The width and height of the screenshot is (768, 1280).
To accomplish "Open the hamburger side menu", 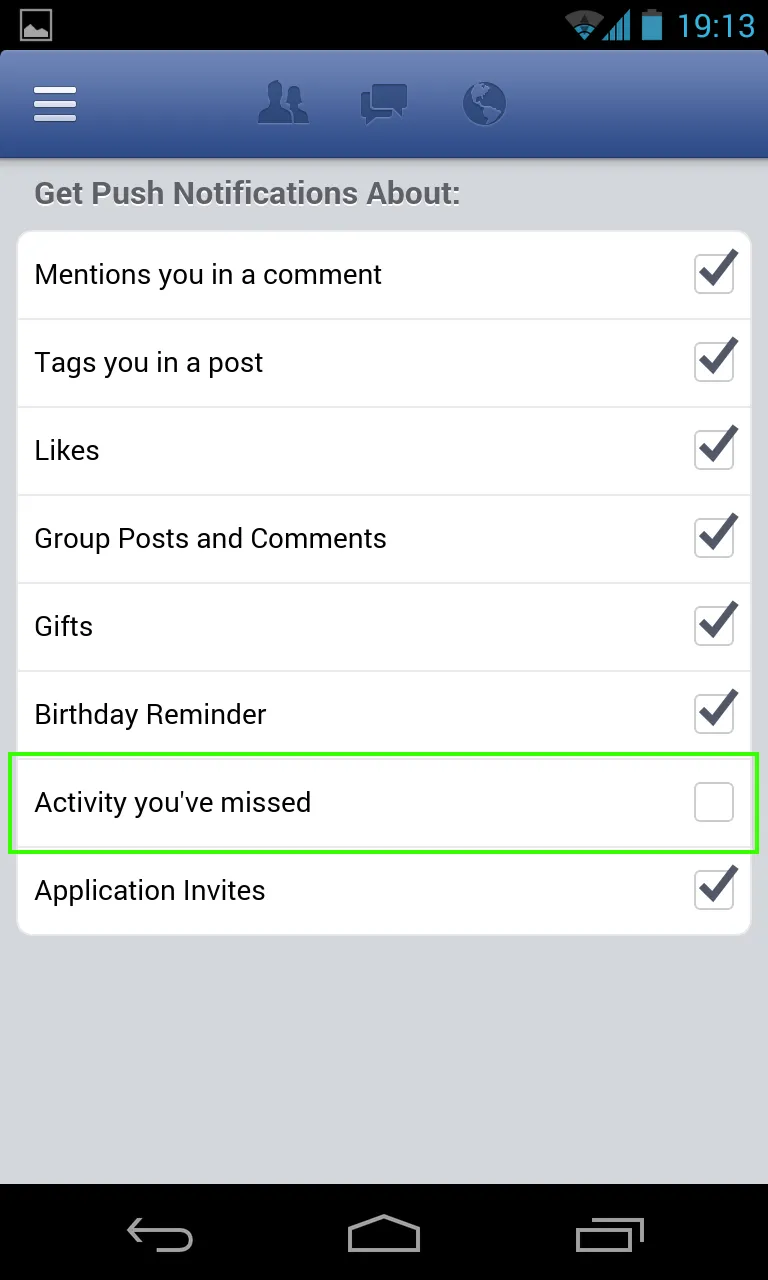I will coord(55,104).
